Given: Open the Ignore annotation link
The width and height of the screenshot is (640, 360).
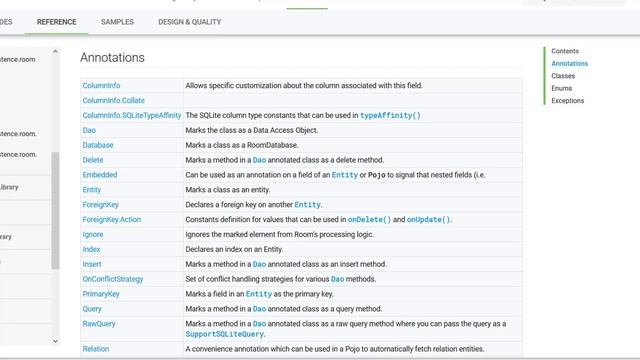Looking at the screenshot, I should [x=93, y=235].
